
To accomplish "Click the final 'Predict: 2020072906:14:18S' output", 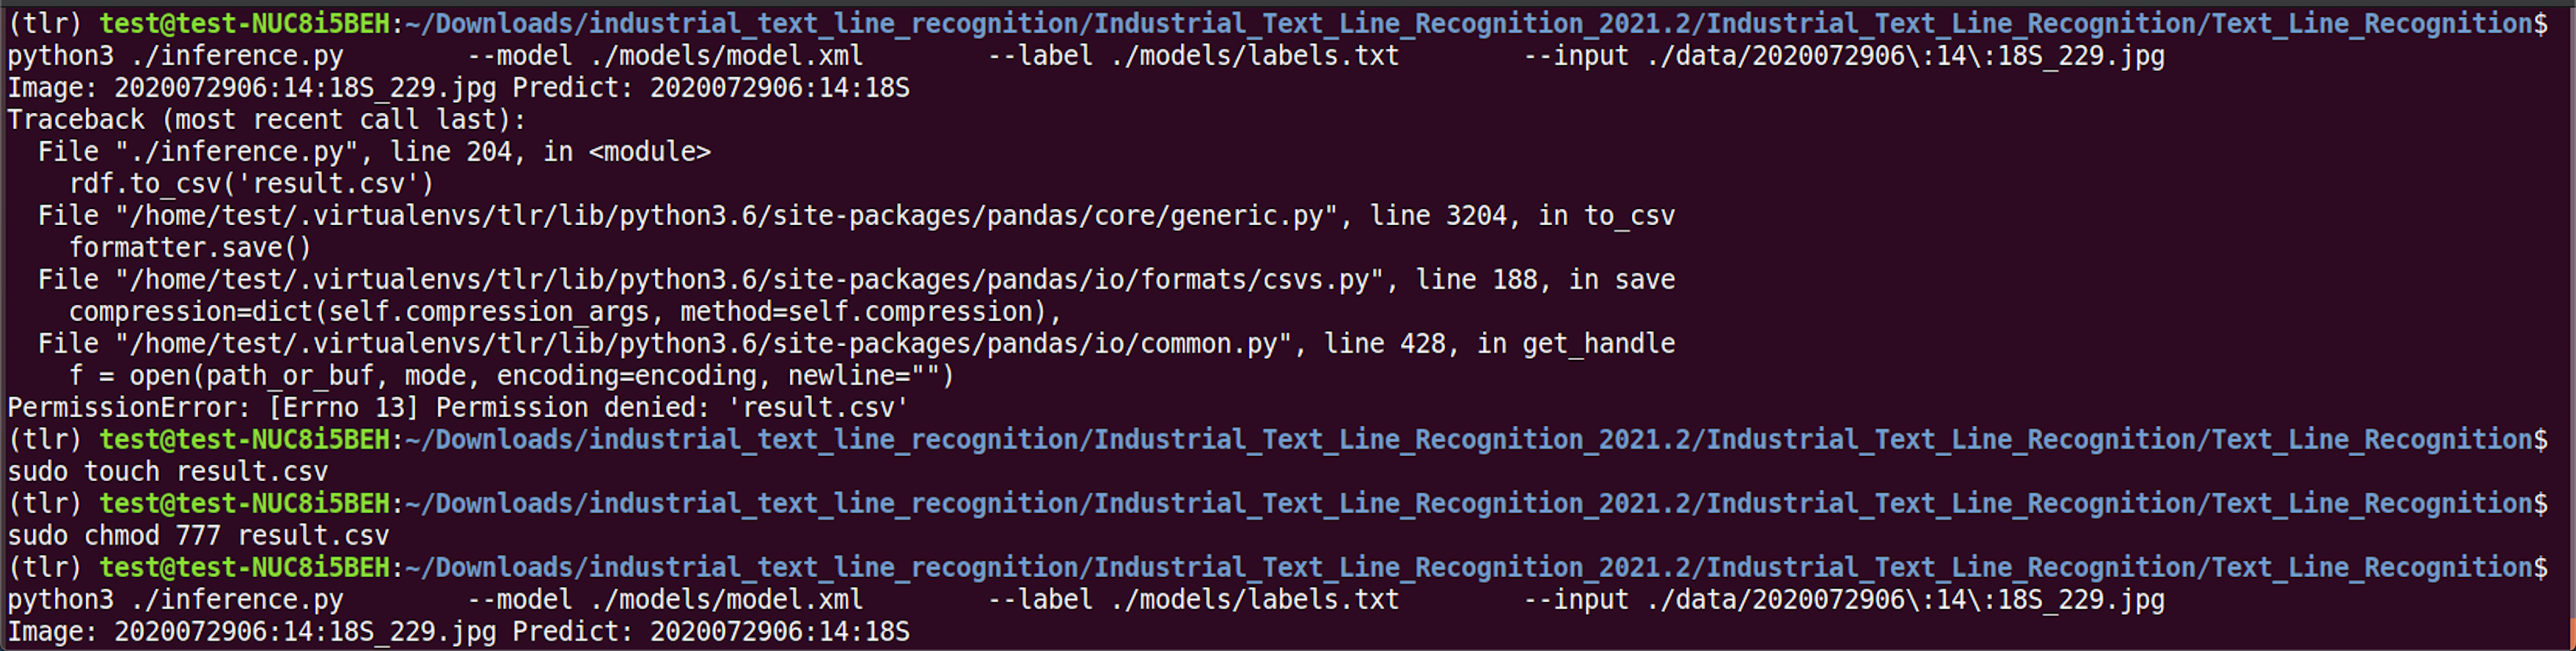I will (x=711, y=632).
